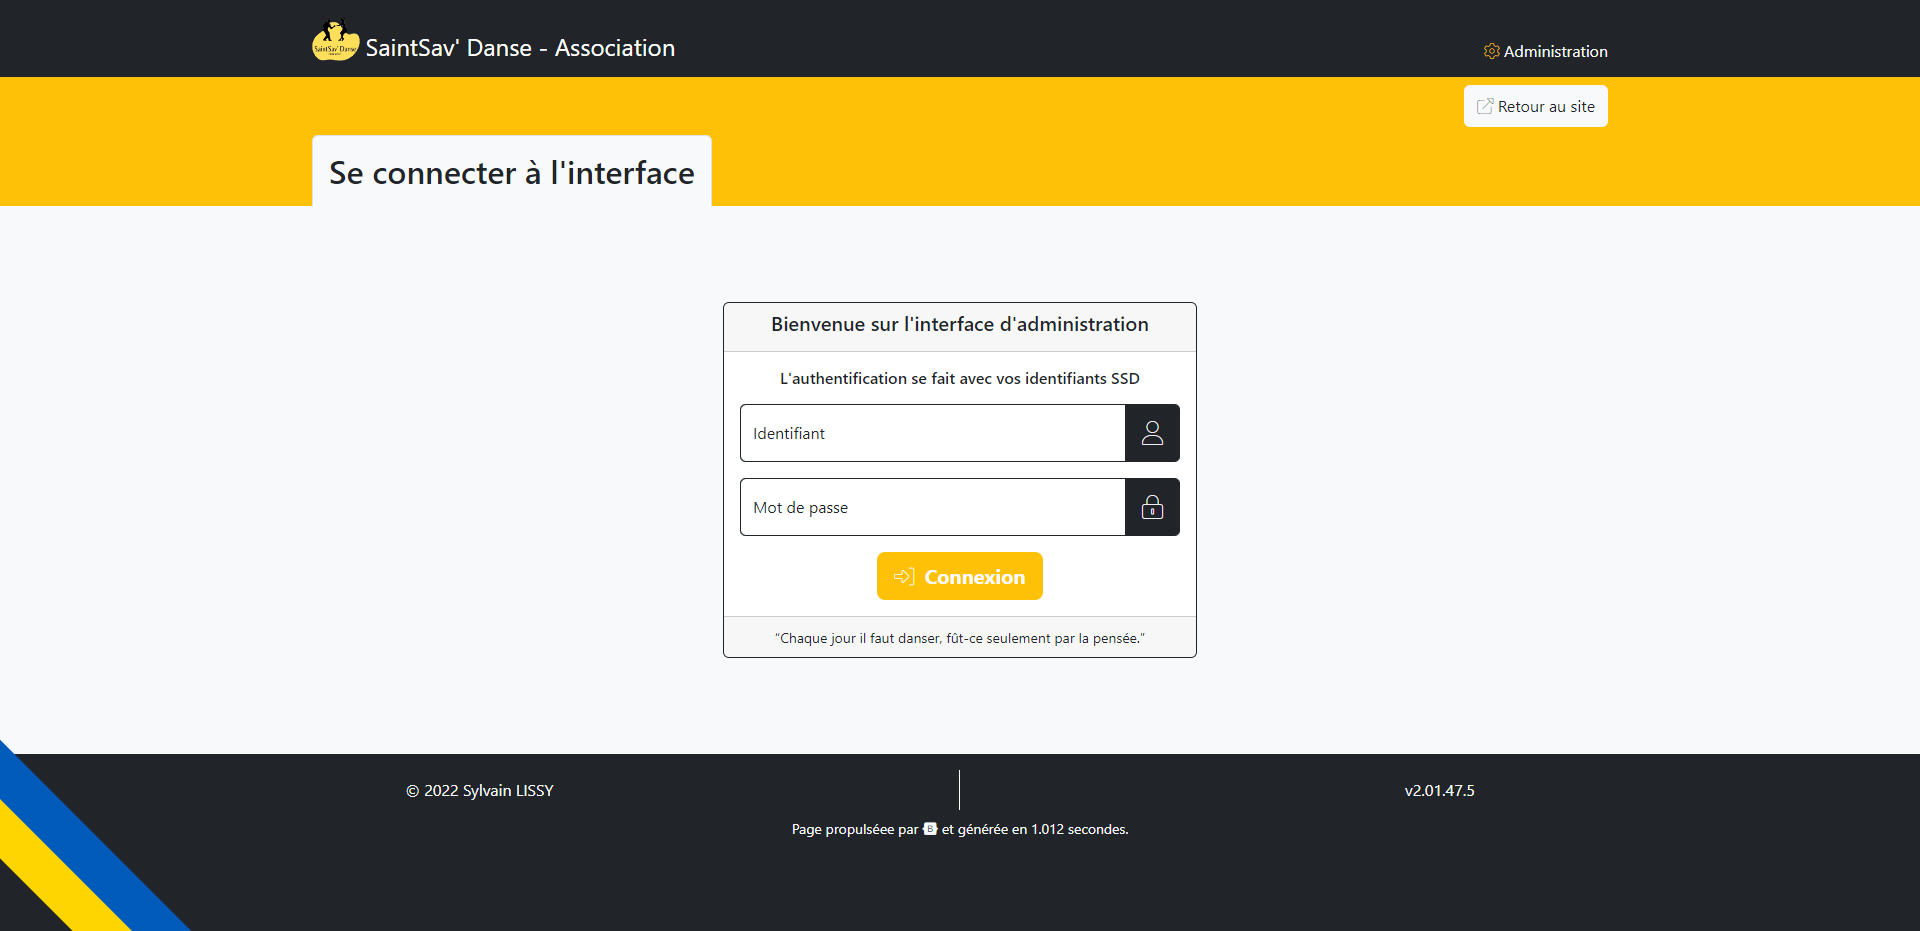Click the © 2022 Sylvain LISSY credit
The image size is (1920, 931).
click(479, 790)
